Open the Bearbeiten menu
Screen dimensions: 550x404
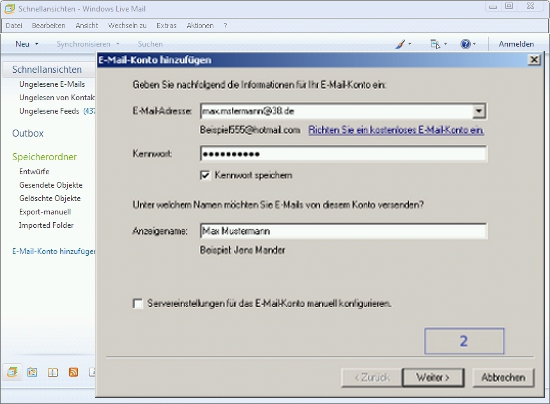click(x=48, y=26)
